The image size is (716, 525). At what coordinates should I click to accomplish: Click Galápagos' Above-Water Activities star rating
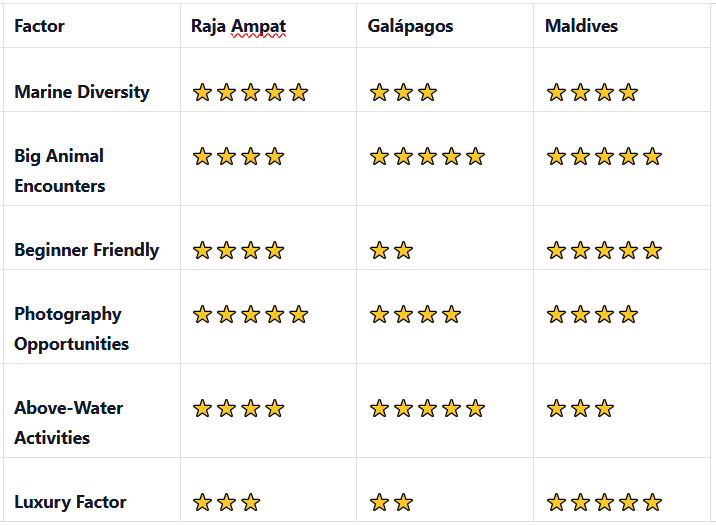[427, 409]
